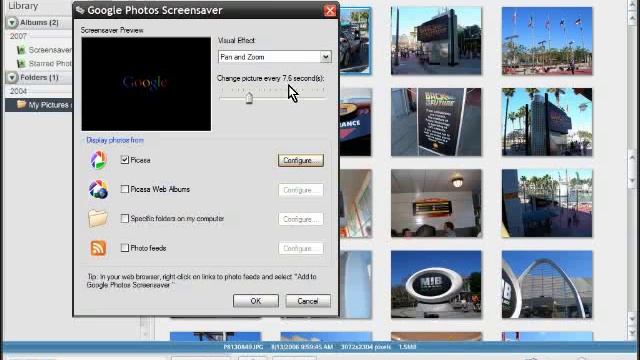The height and width of the screenshot is (360, 640).
Task: Select the white arch building thumbnail
Action: (547, 284)
